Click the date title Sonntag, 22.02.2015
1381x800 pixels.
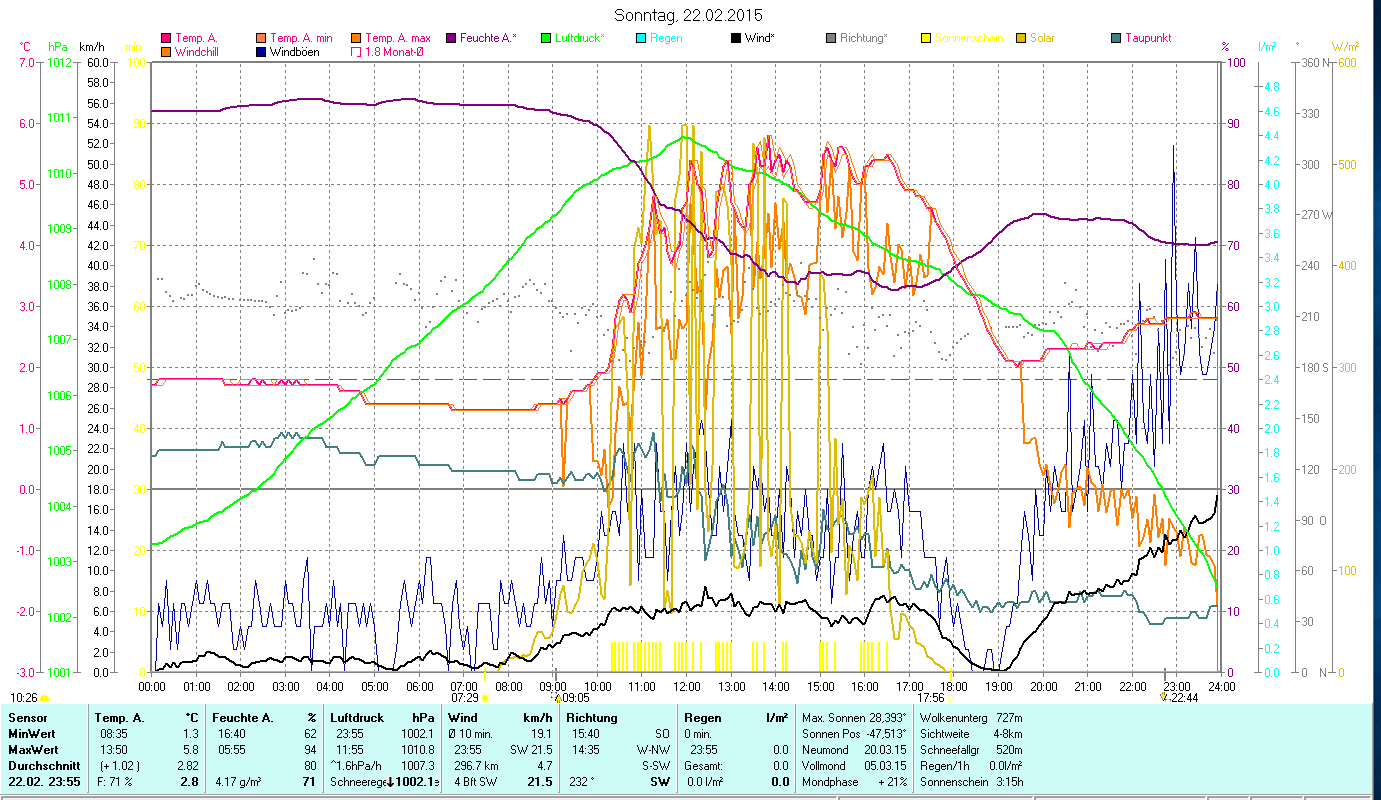click(x=687, y=15)
